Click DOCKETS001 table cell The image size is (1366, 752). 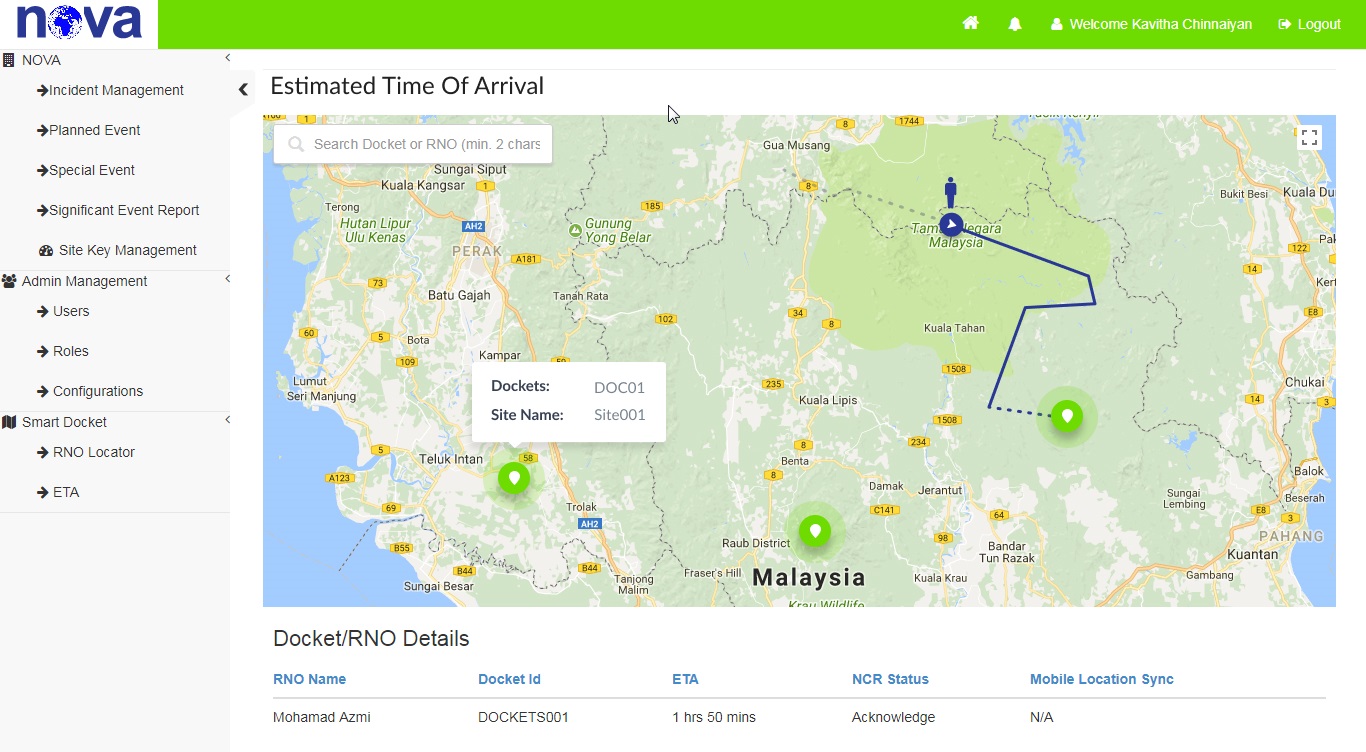523,717
